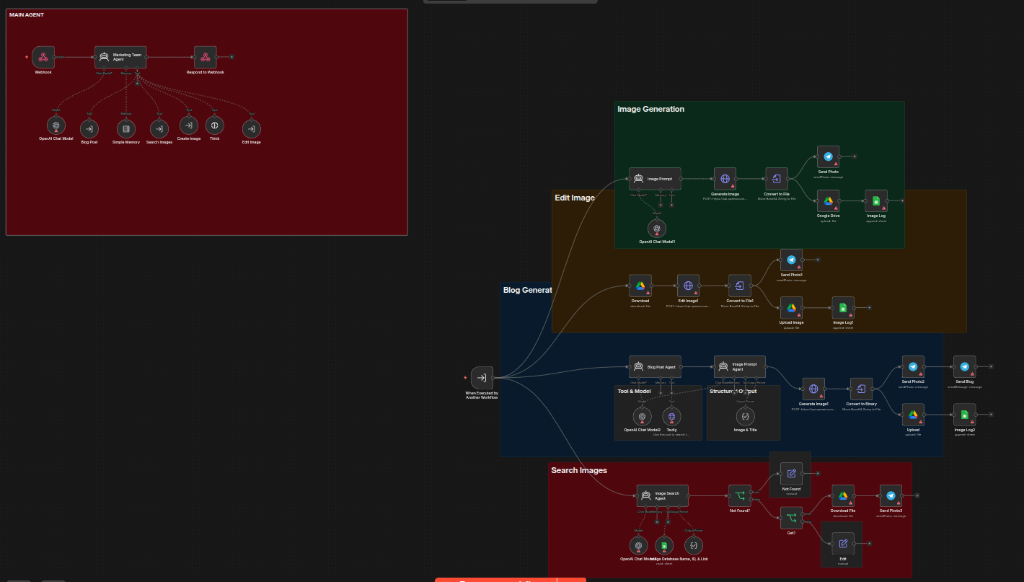Open the Send Photo Telegram node
Image resolution: width=1024 pixels, height=582 pixels.
pyautogui.click(x=828, y=157)
